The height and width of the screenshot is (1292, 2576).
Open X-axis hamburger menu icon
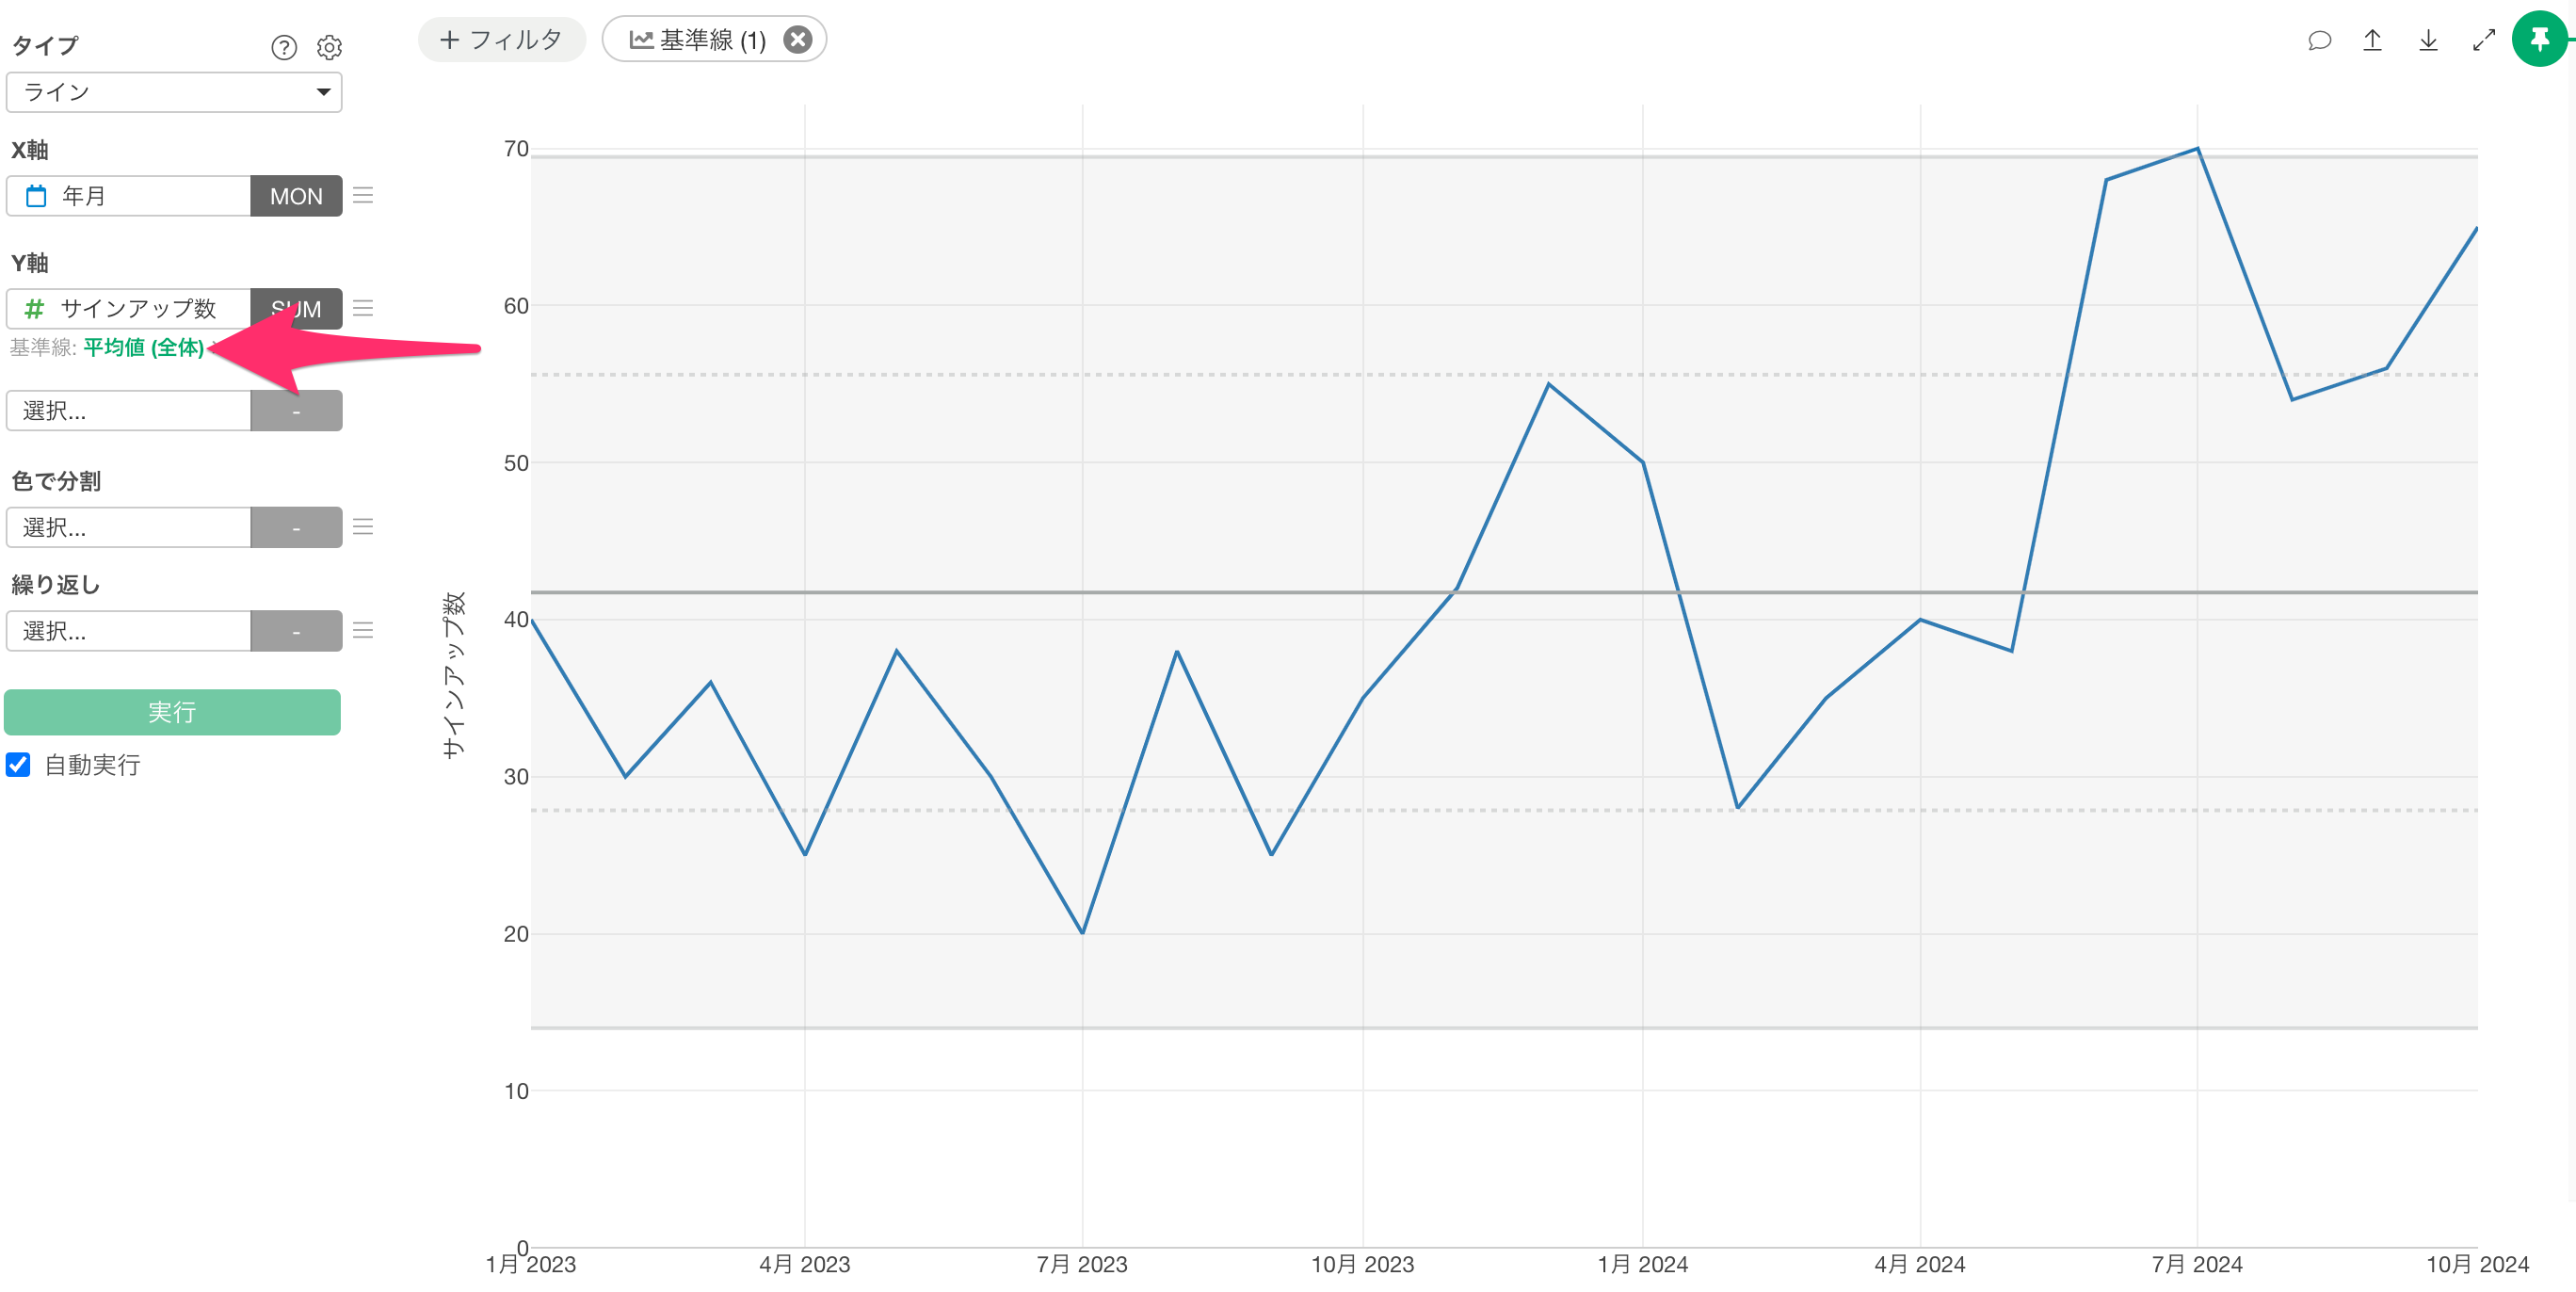[x=363, y=196]
